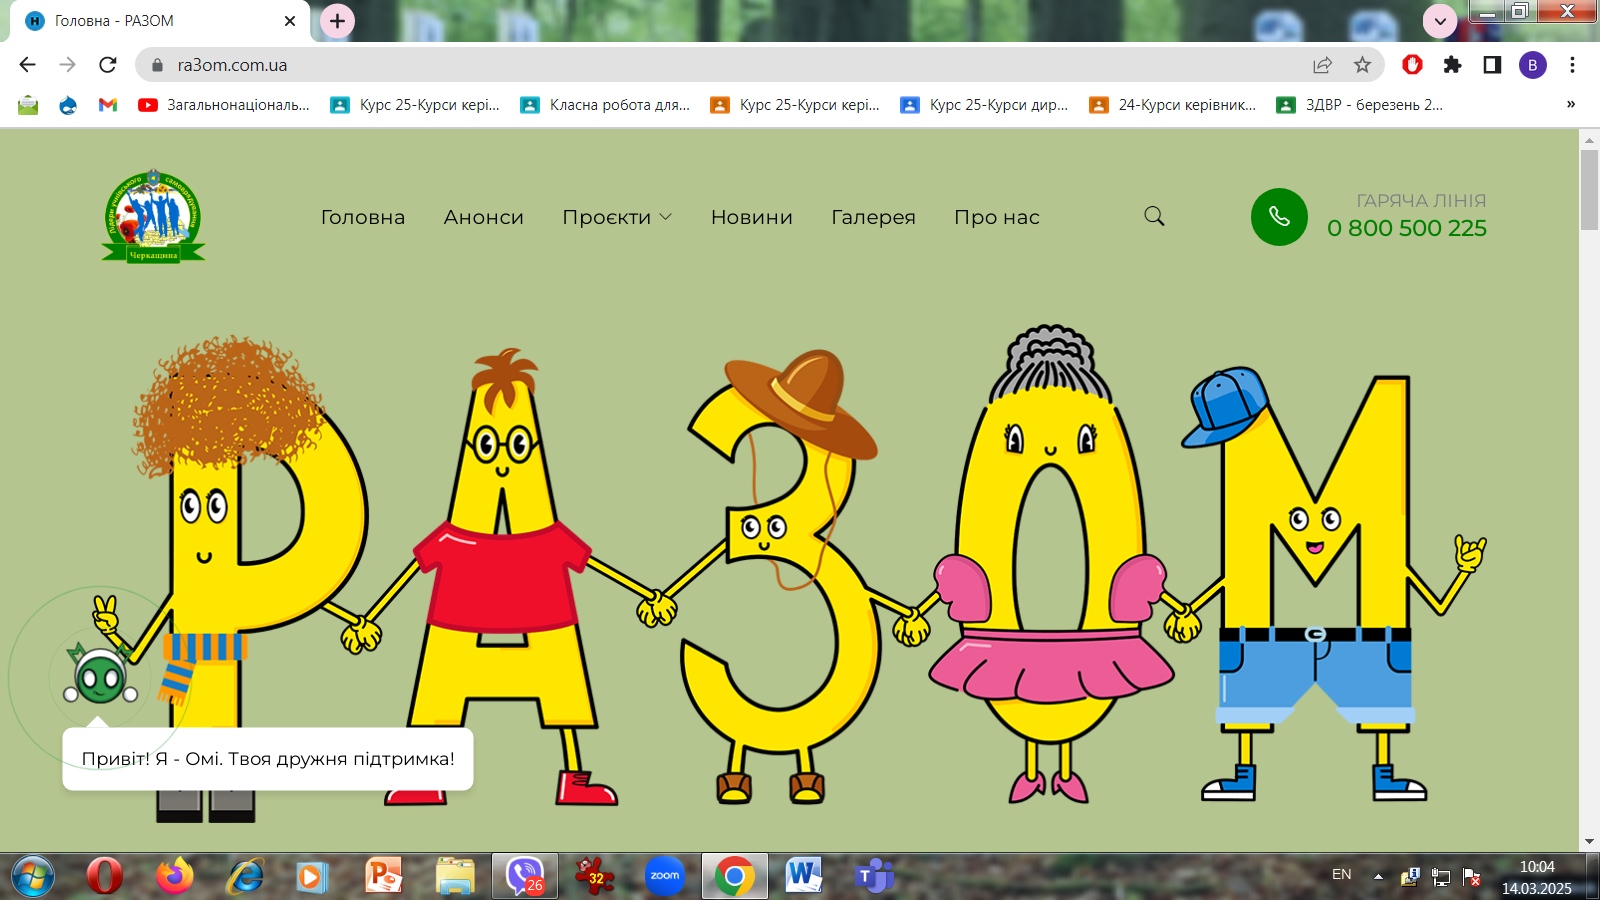Screen dimensions: 1600x900
Task: Launch Microsoft Teams from the taskbar
Action: 875,876
